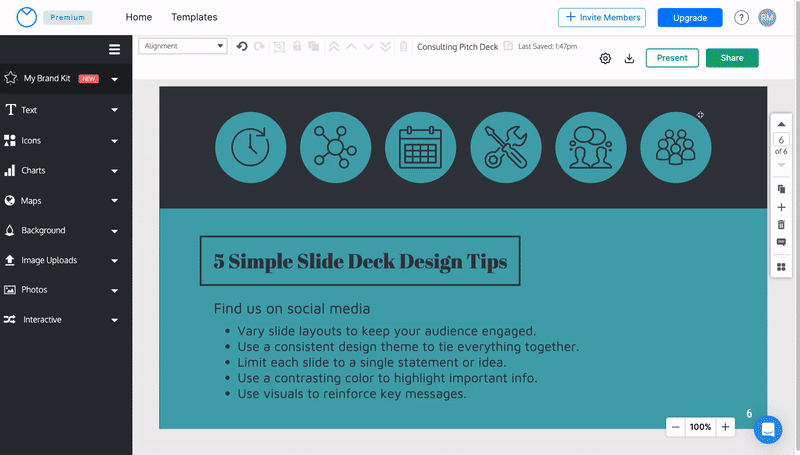Click the Present button
Screen dimensions: 800x455
pyautogui.click(x=672, y=58)
